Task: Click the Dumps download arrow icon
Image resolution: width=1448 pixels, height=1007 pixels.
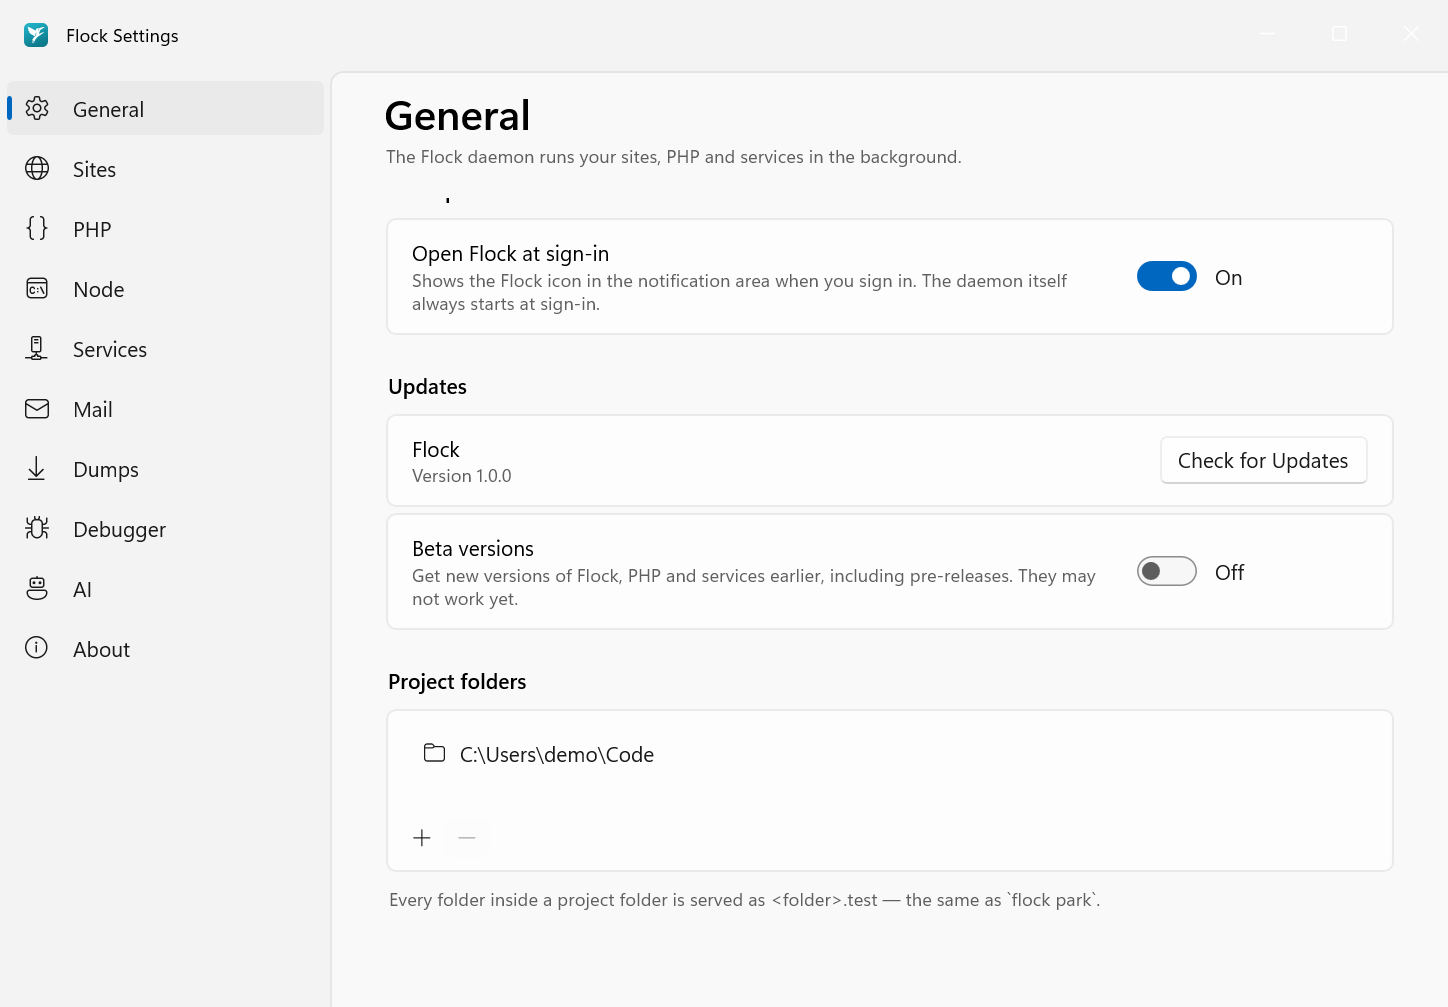Action: coord(37,468)
